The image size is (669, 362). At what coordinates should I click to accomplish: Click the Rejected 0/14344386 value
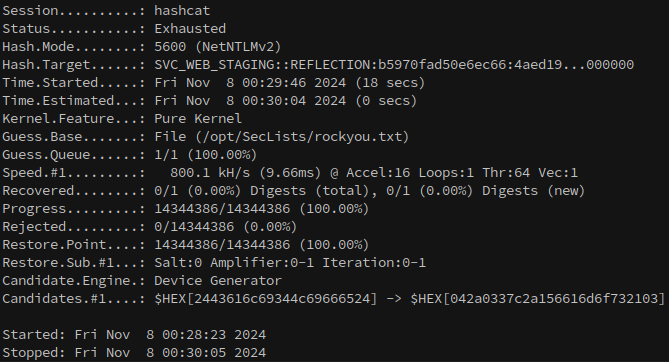pos(194,227)
